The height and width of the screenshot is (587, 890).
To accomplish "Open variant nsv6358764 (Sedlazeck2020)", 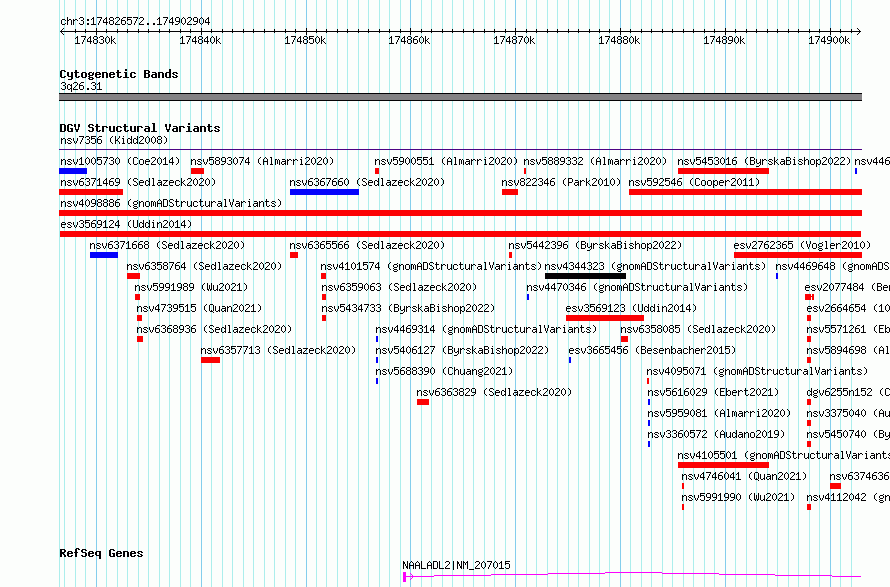I will pos(204,266).
